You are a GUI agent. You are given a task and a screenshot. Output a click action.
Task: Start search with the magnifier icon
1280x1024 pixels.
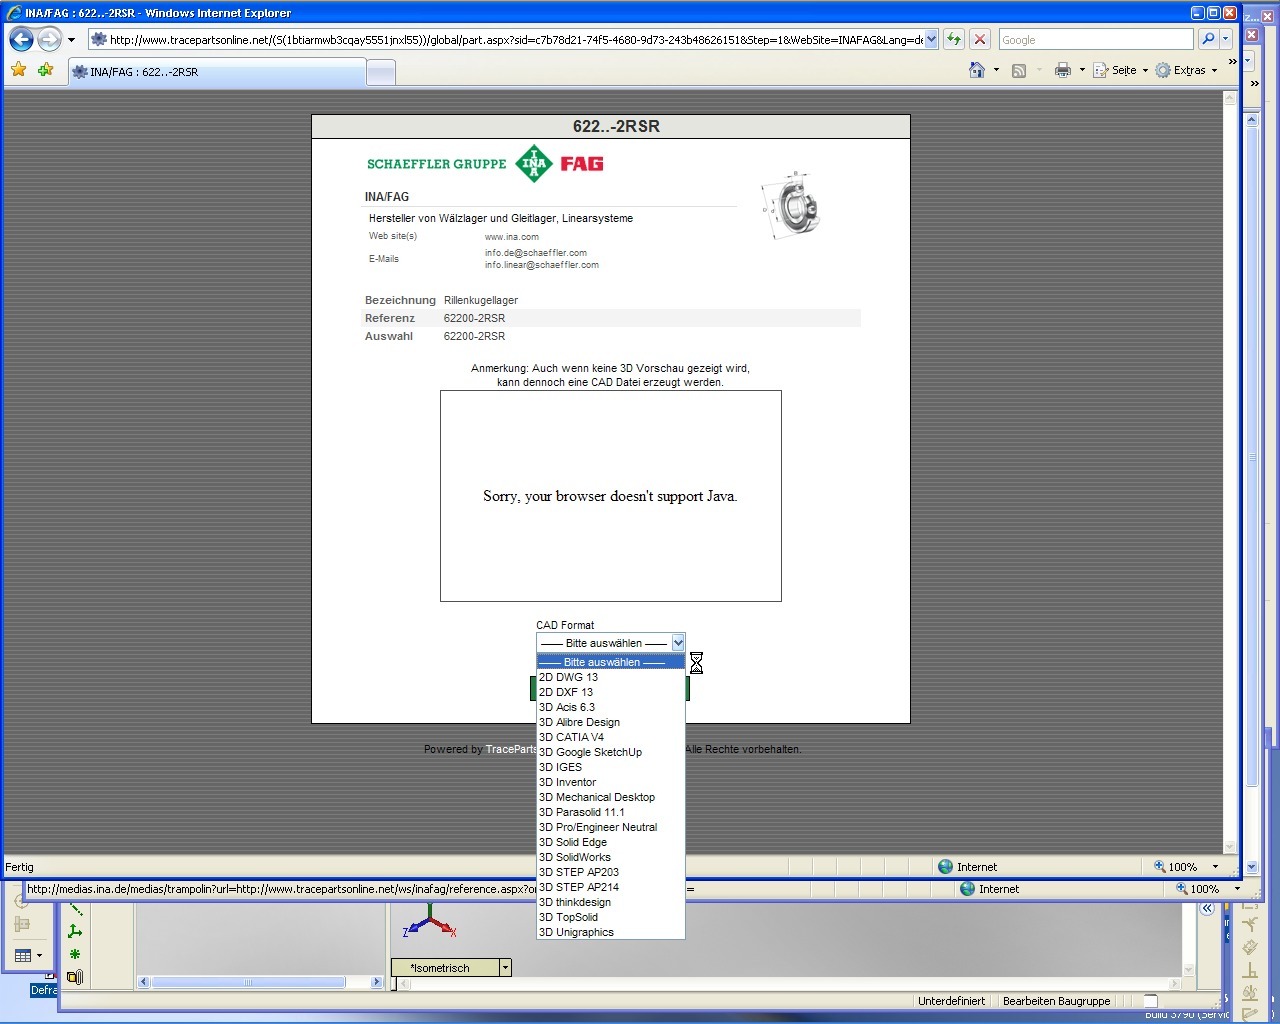tap(1208, 39)
